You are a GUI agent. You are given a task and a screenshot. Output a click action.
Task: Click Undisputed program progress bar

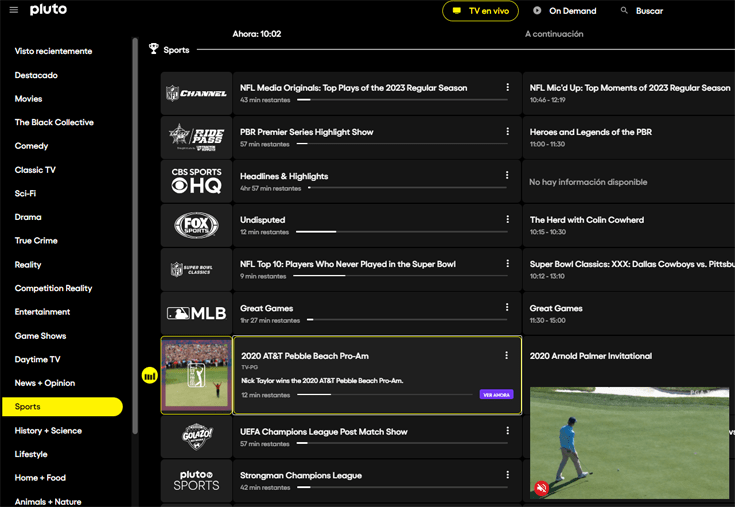402,231
